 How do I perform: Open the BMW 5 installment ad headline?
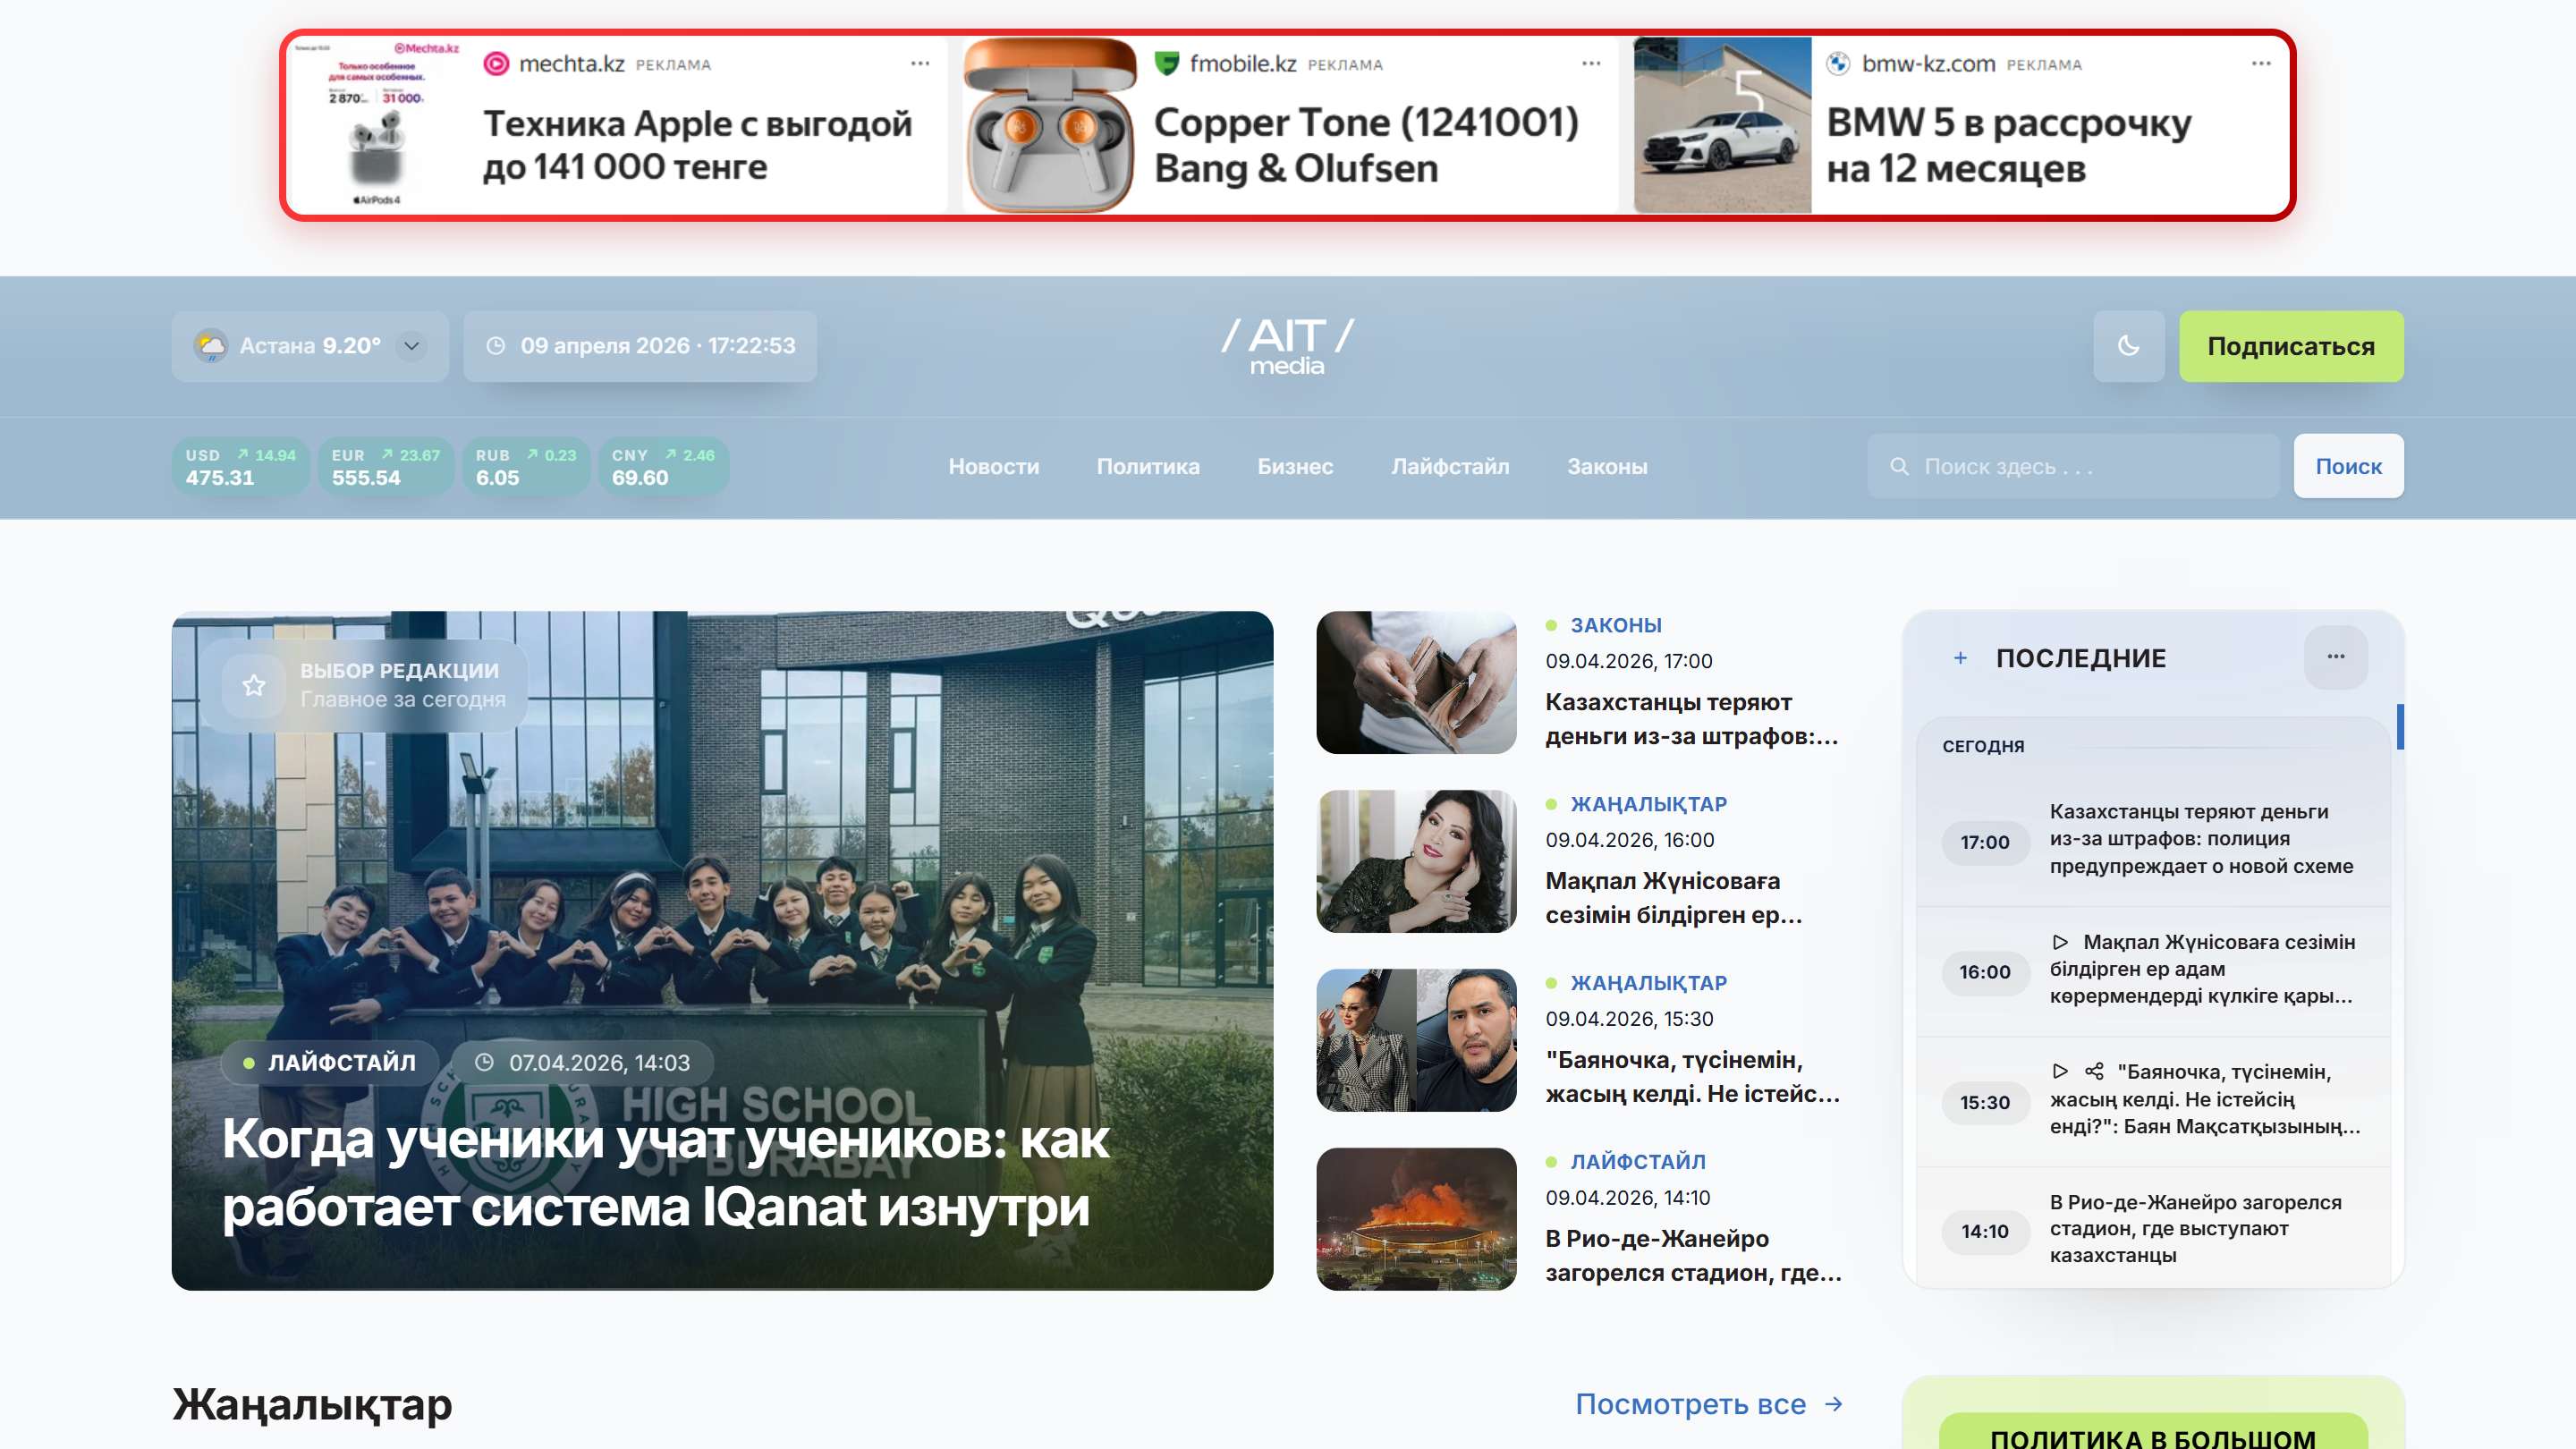pyautogui.click(x=2009, y=145)
